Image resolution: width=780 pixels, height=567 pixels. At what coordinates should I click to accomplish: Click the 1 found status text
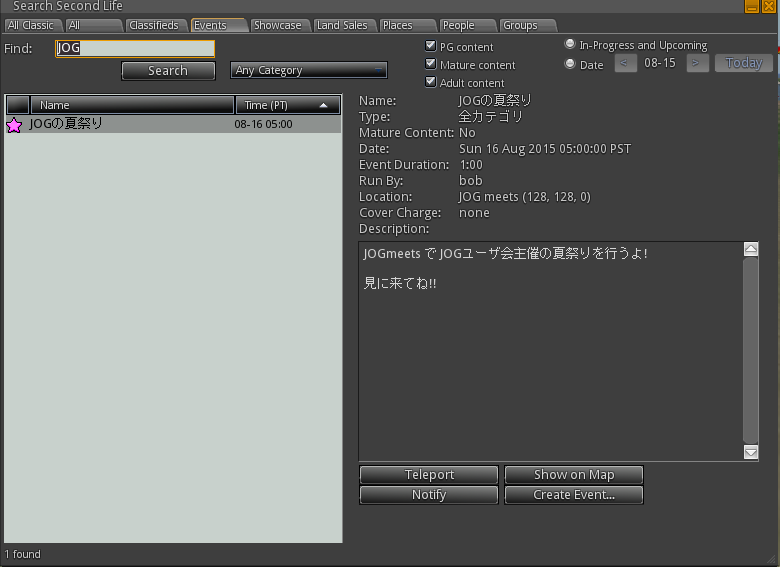point(22,554)
